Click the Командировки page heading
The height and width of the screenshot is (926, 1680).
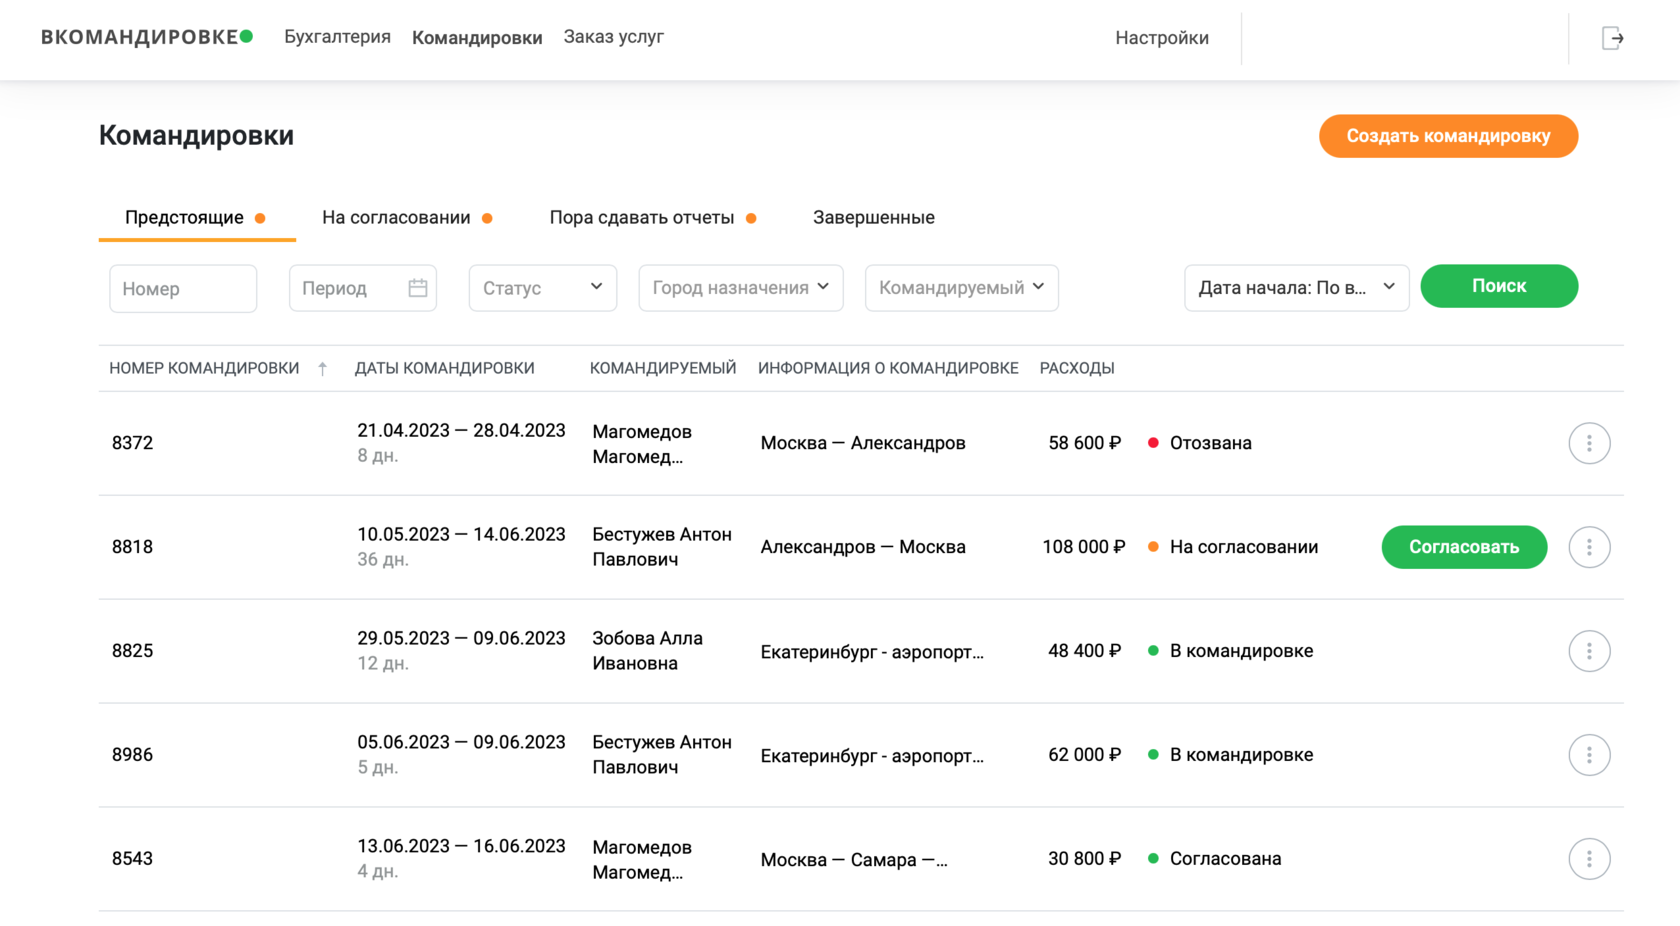196,136
